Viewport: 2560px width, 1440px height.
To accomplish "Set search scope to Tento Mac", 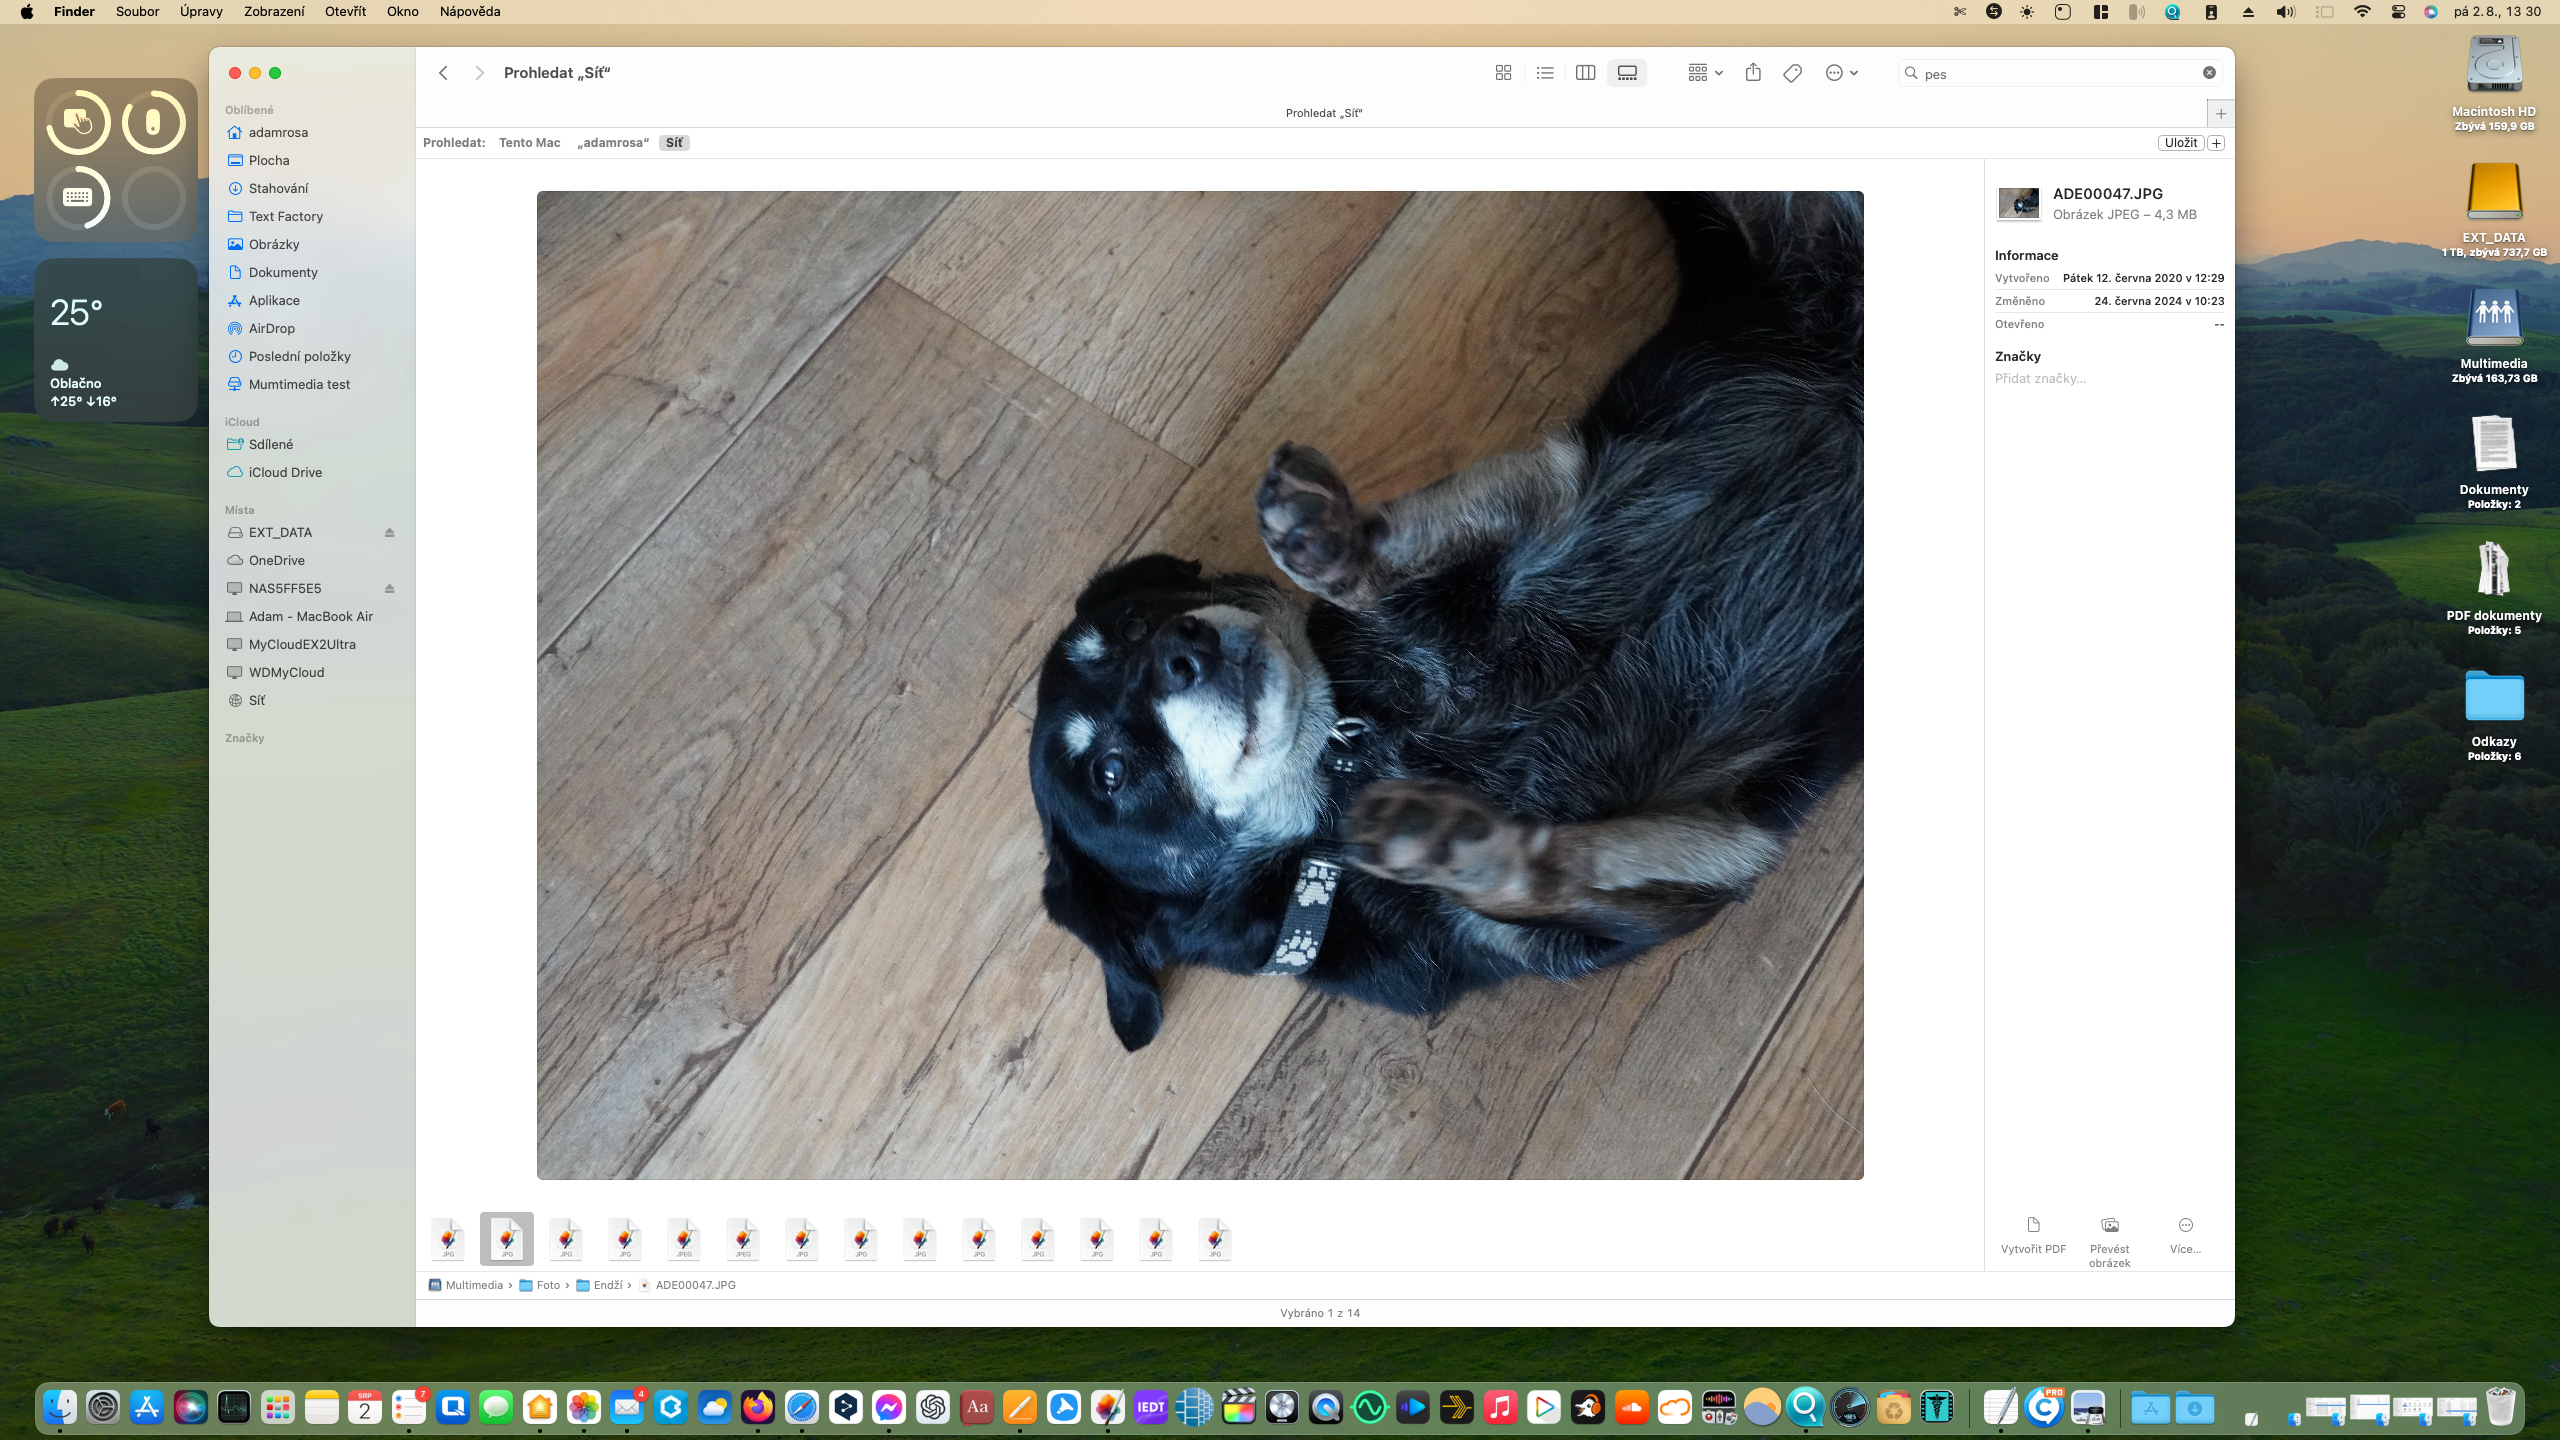I will (x=529, y=143).
